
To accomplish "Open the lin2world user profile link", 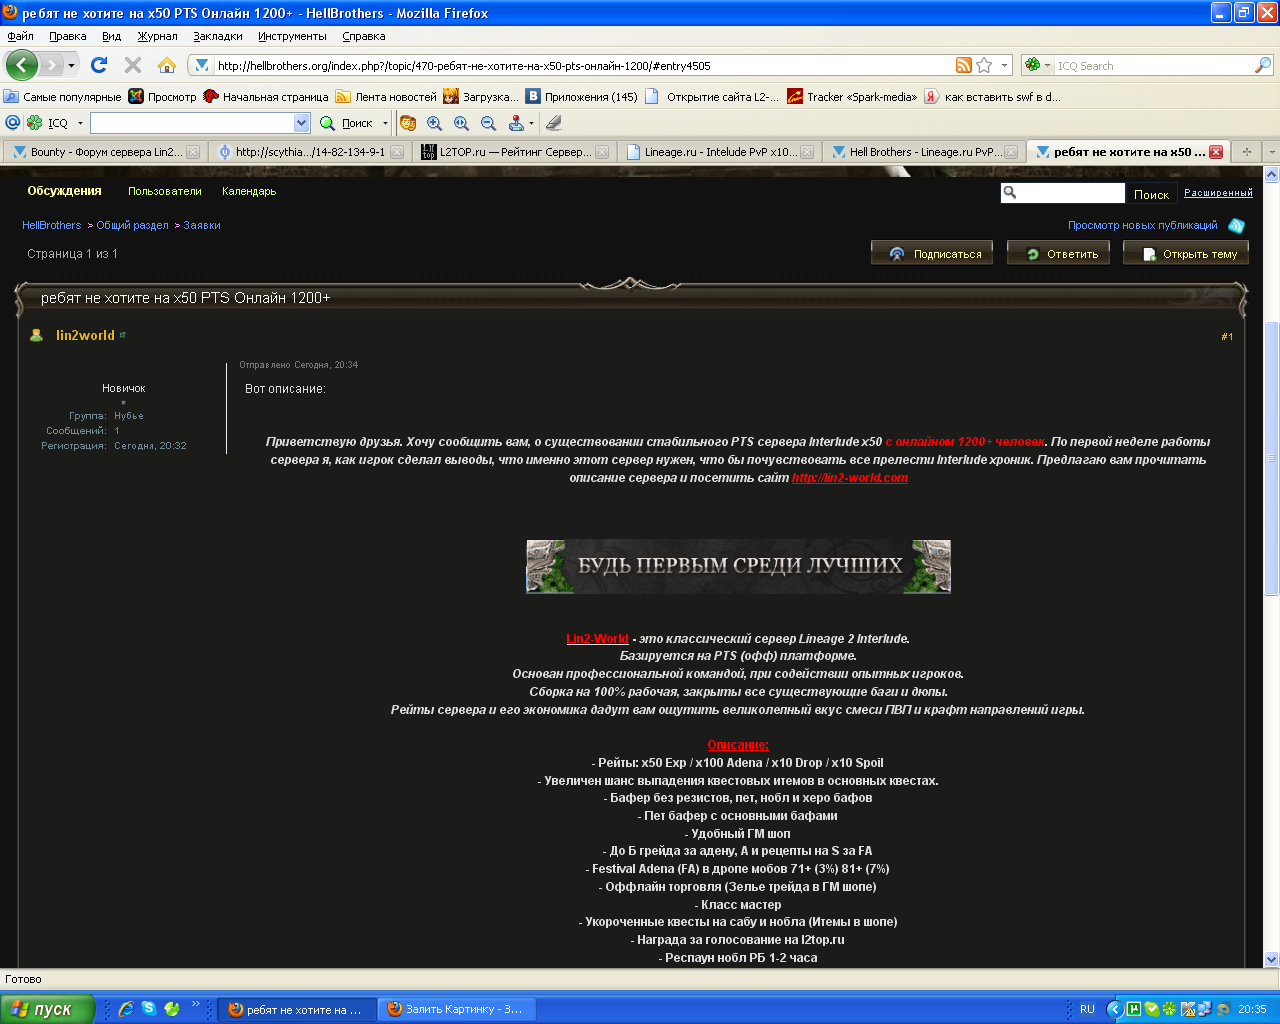I will click(x=85, y=335).
